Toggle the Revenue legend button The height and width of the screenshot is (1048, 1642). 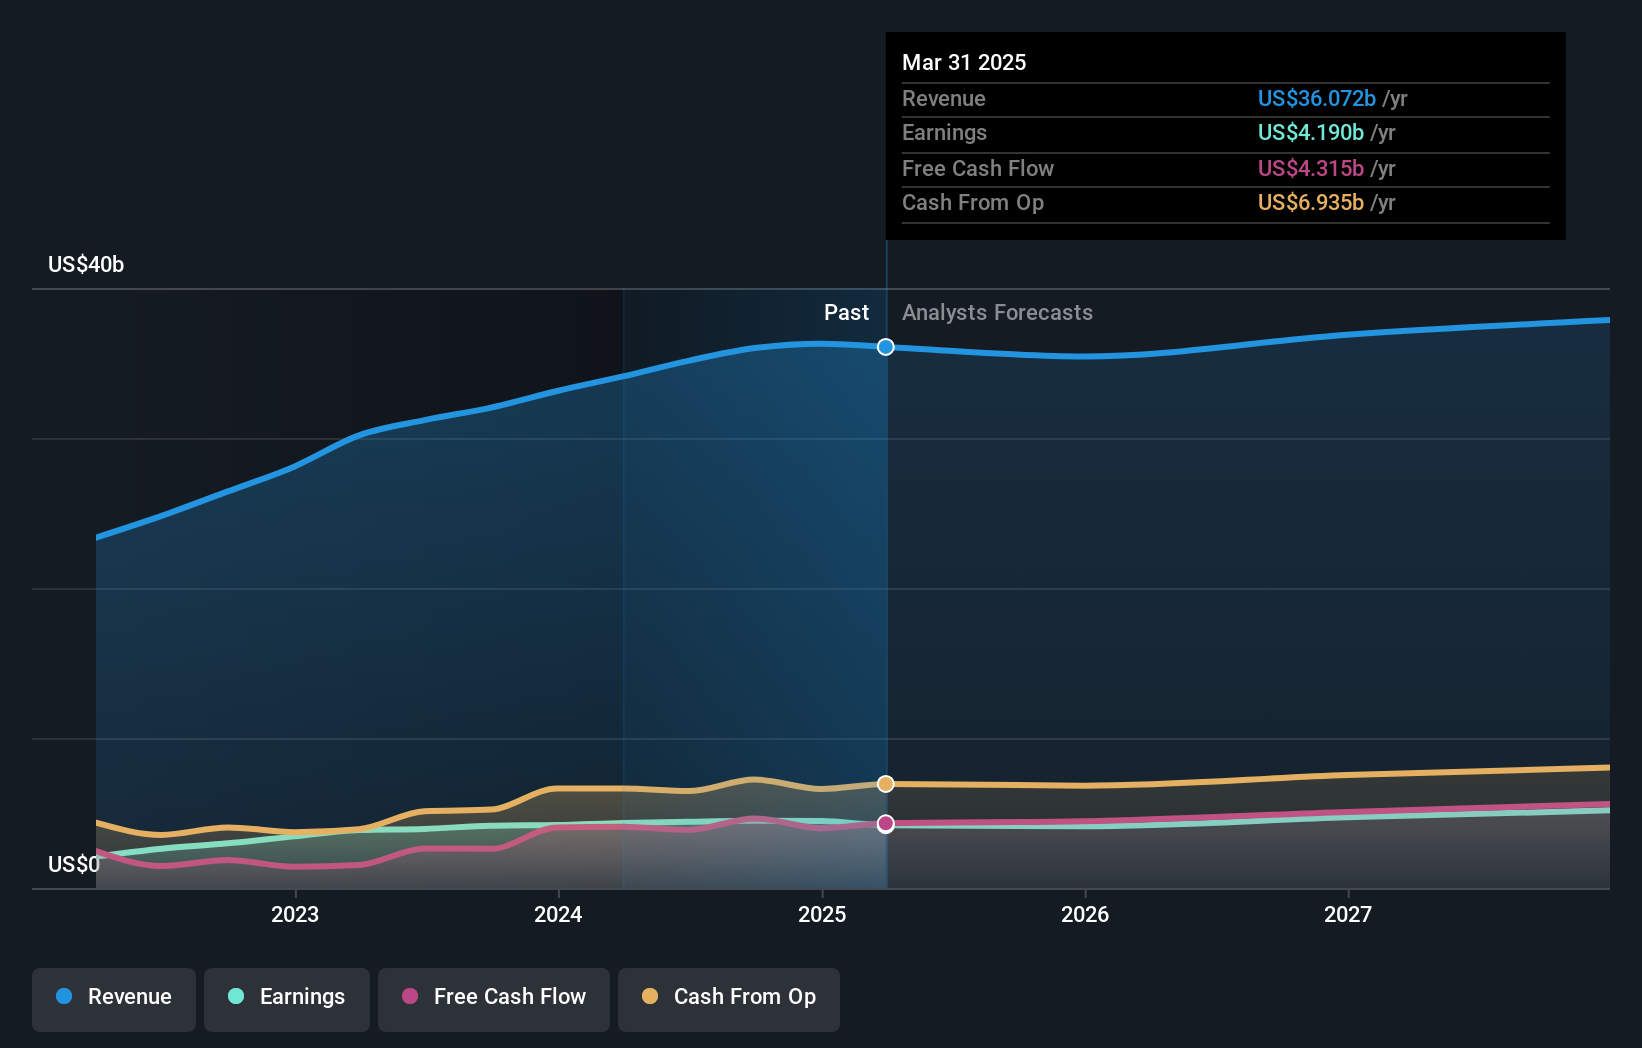tap(114, 999)
